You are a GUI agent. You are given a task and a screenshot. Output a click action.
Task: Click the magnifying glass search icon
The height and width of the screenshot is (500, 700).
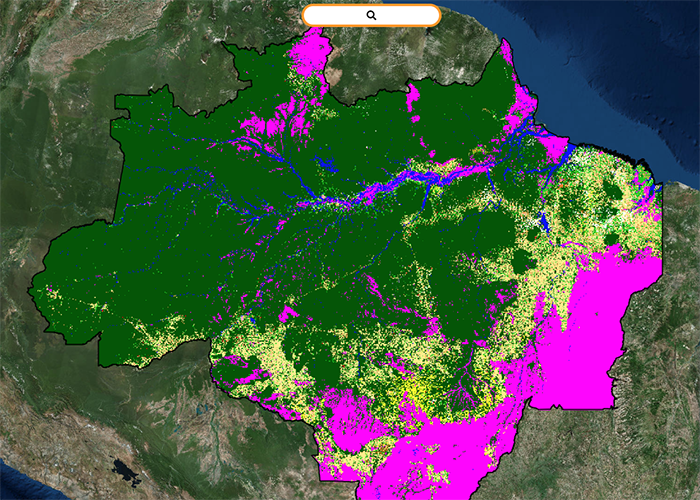(x=371, y=16)
